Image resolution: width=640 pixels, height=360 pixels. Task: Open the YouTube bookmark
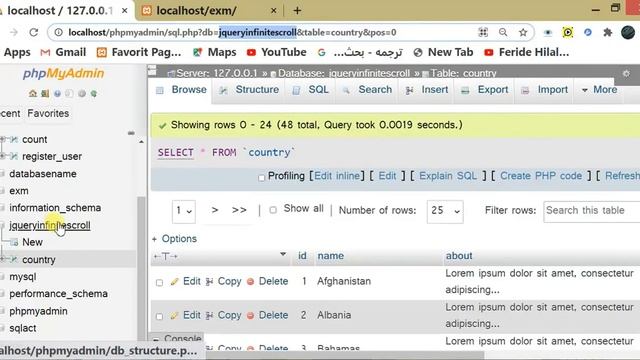point(276,52)
